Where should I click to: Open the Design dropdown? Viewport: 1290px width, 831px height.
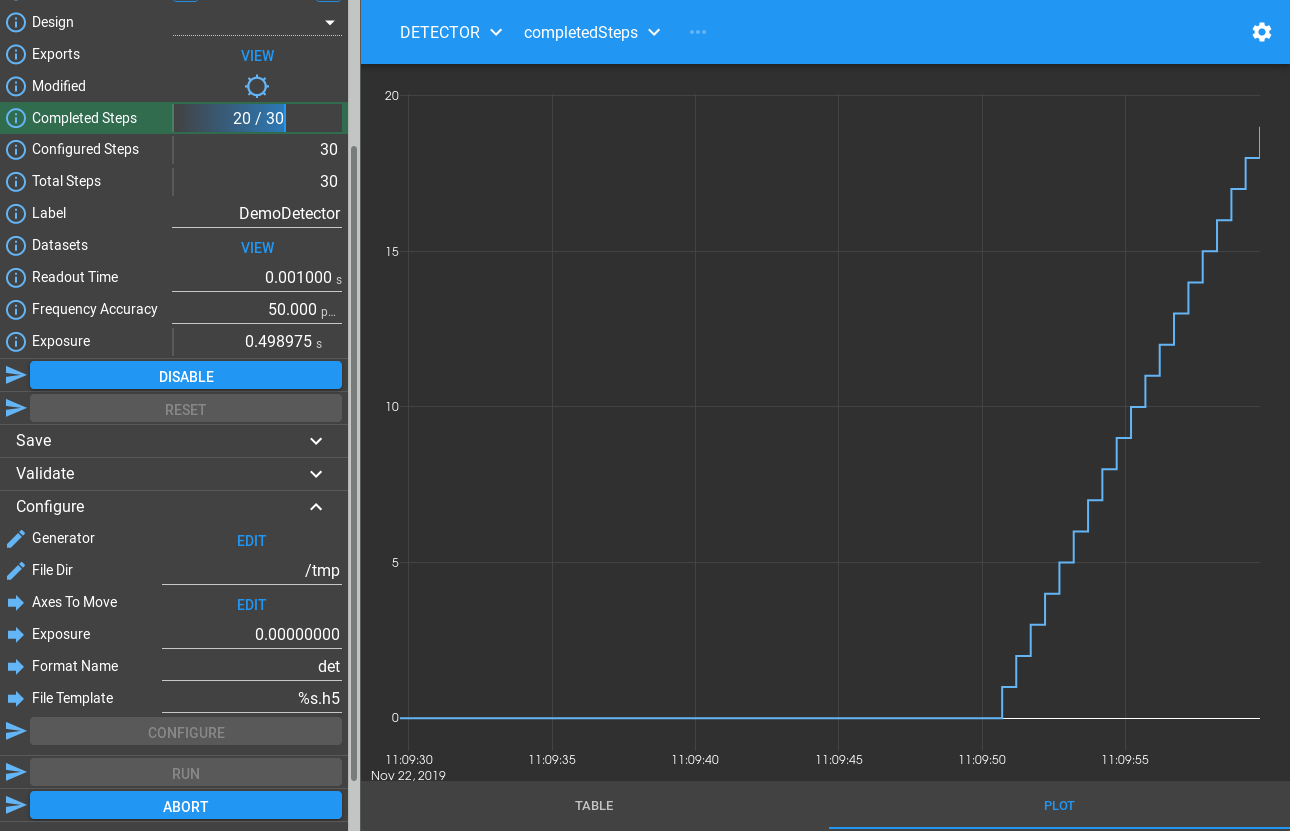pos(257,23)
